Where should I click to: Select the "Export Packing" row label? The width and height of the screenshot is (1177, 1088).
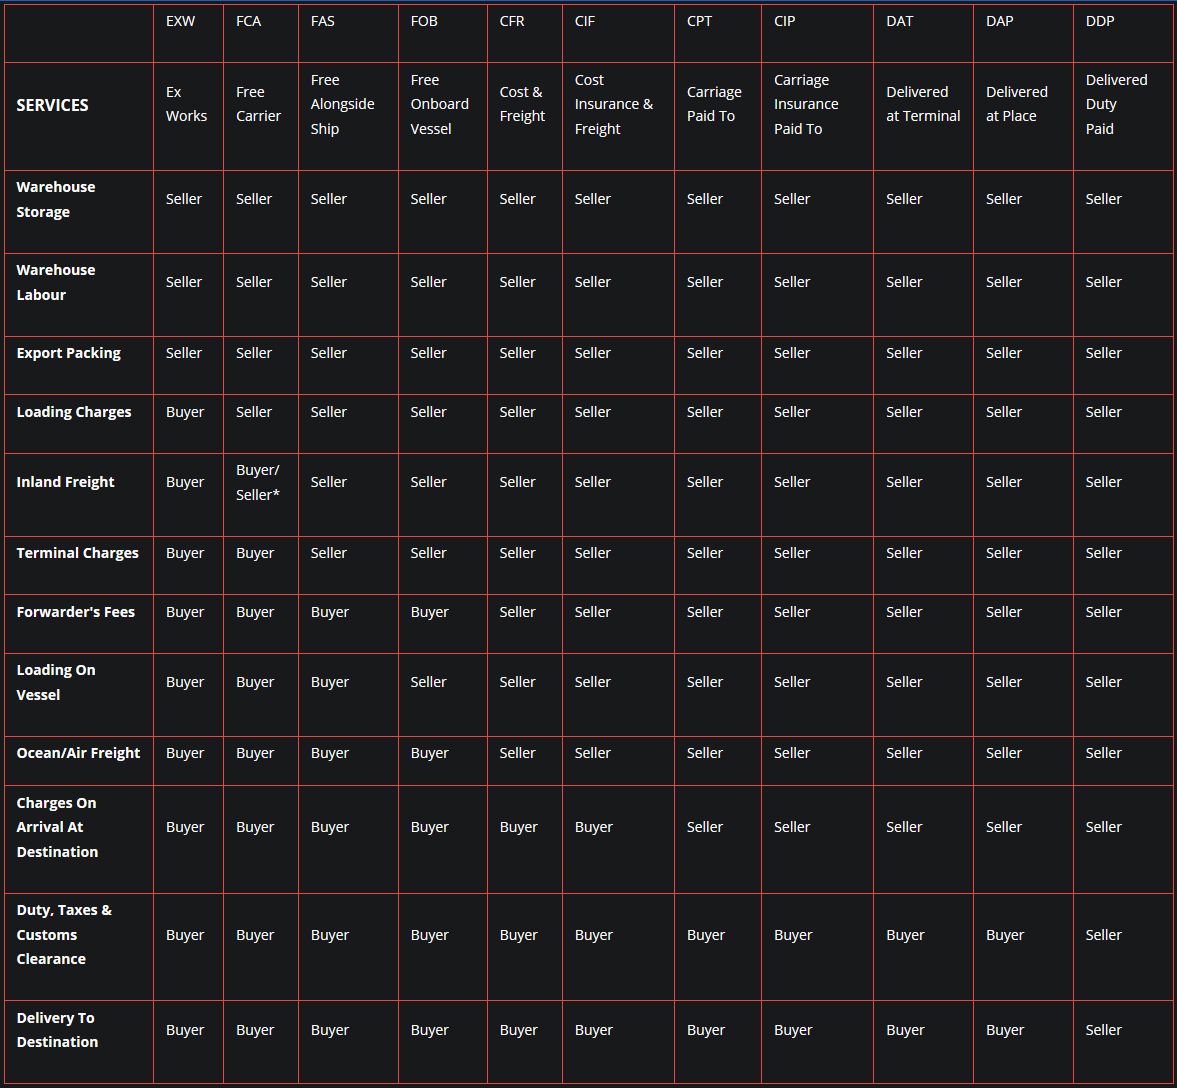[x=68, y=353]
